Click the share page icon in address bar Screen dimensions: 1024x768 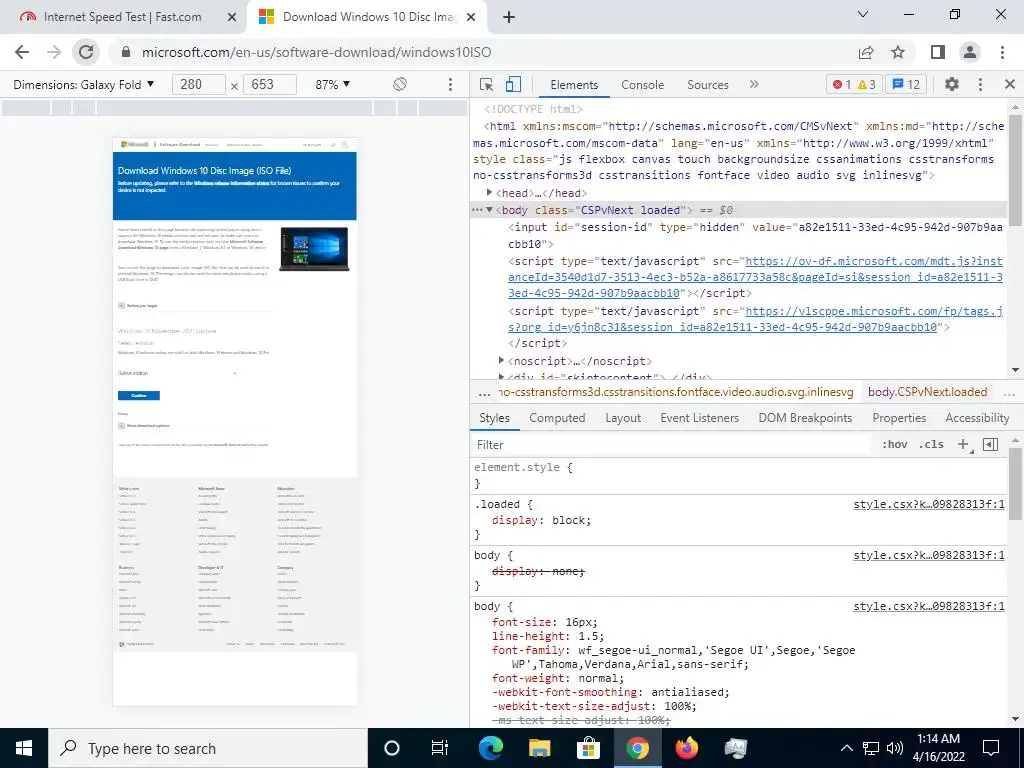pyautogui.click(x=866, y=52)
